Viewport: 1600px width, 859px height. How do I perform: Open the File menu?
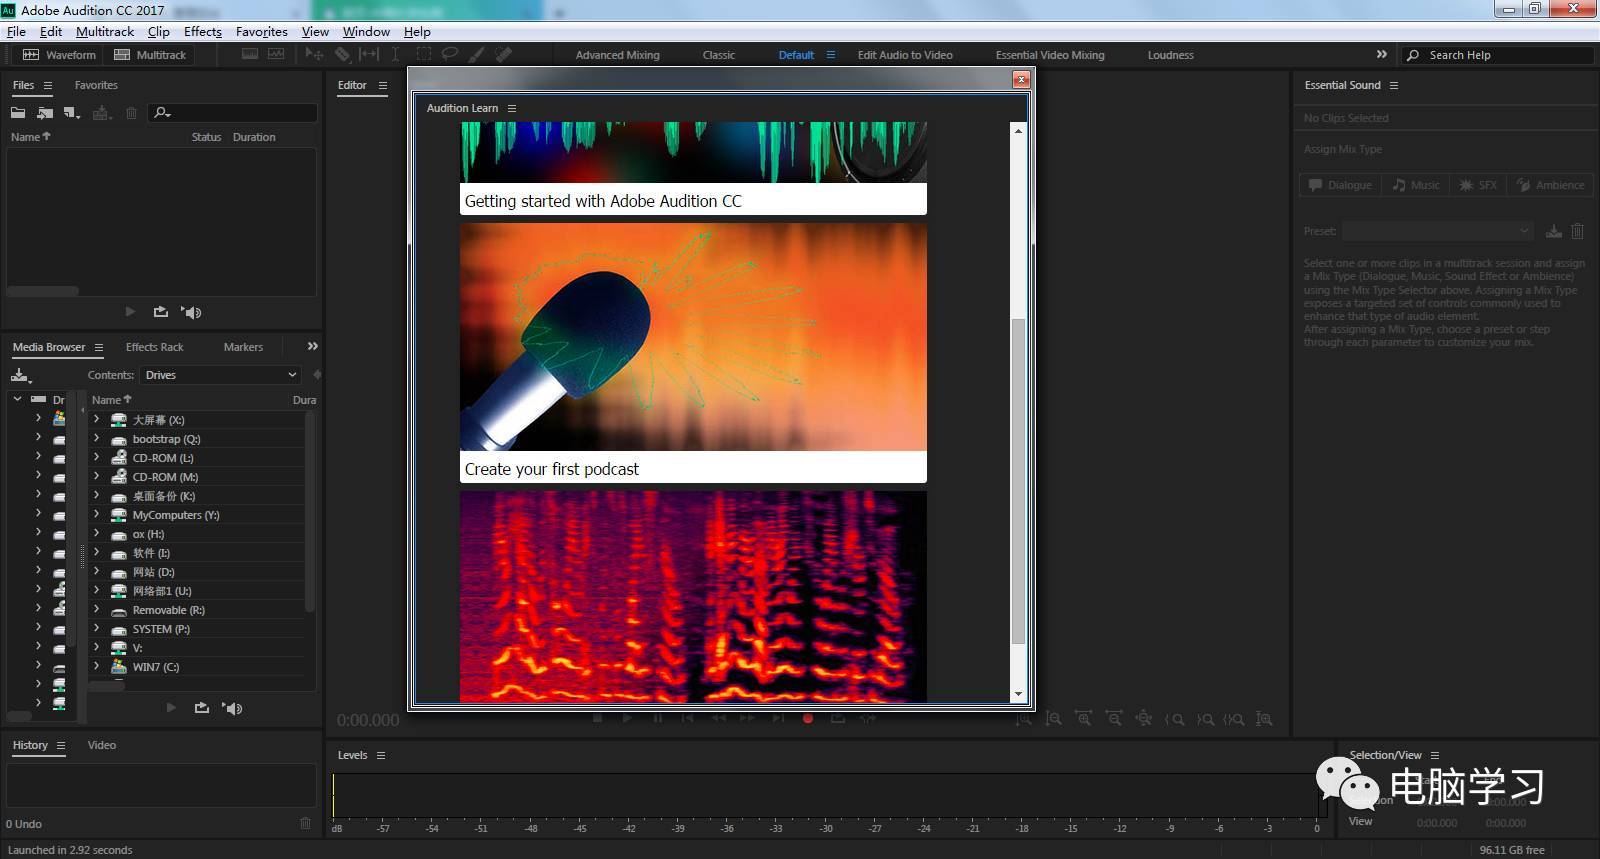point(16,32)
